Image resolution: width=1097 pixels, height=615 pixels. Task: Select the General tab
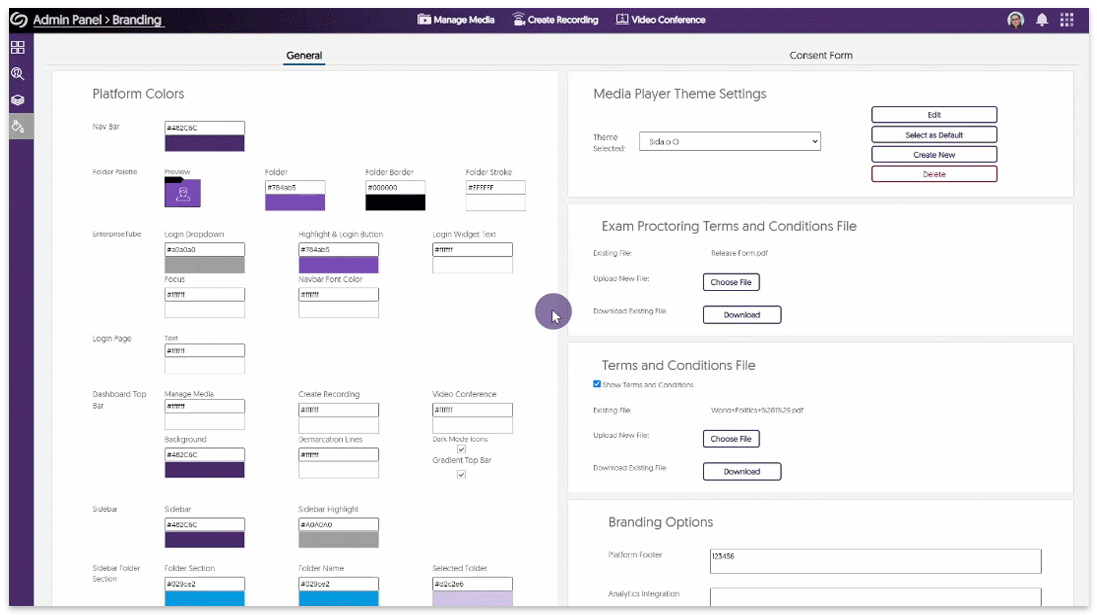click(304, 56)
